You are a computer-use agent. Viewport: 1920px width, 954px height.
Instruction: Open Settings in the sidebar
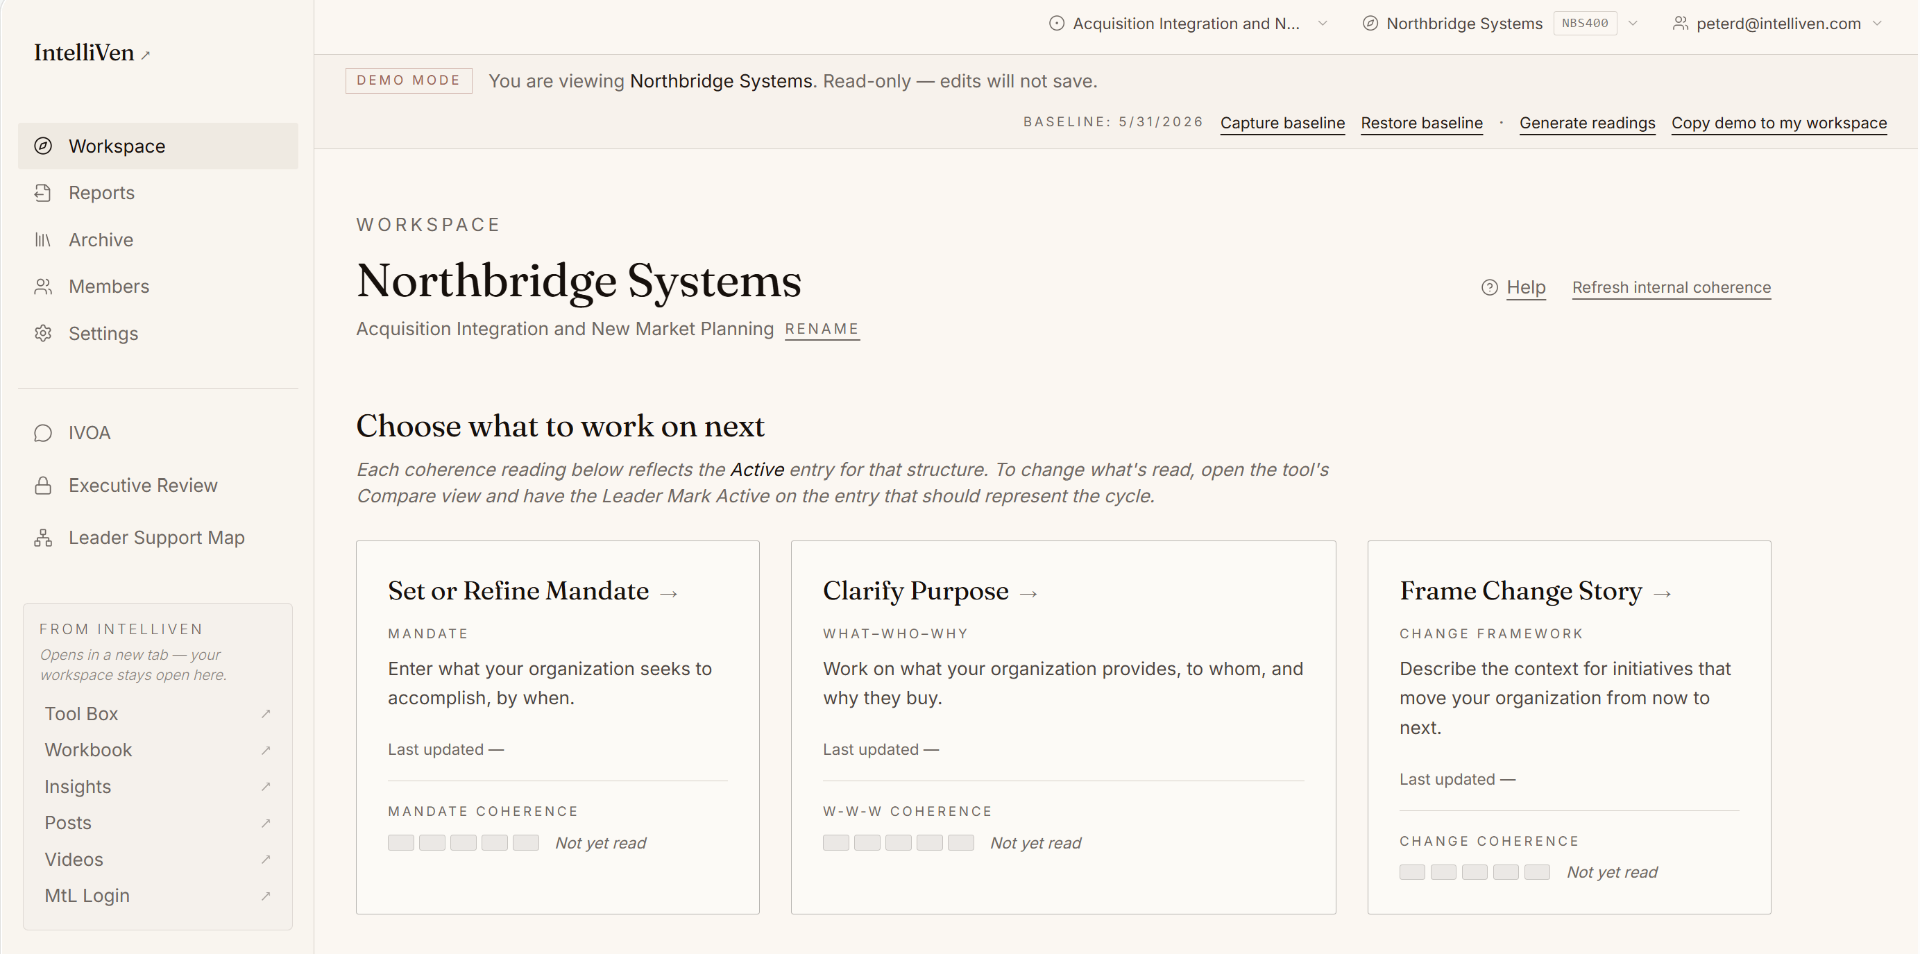click(158, 333)
